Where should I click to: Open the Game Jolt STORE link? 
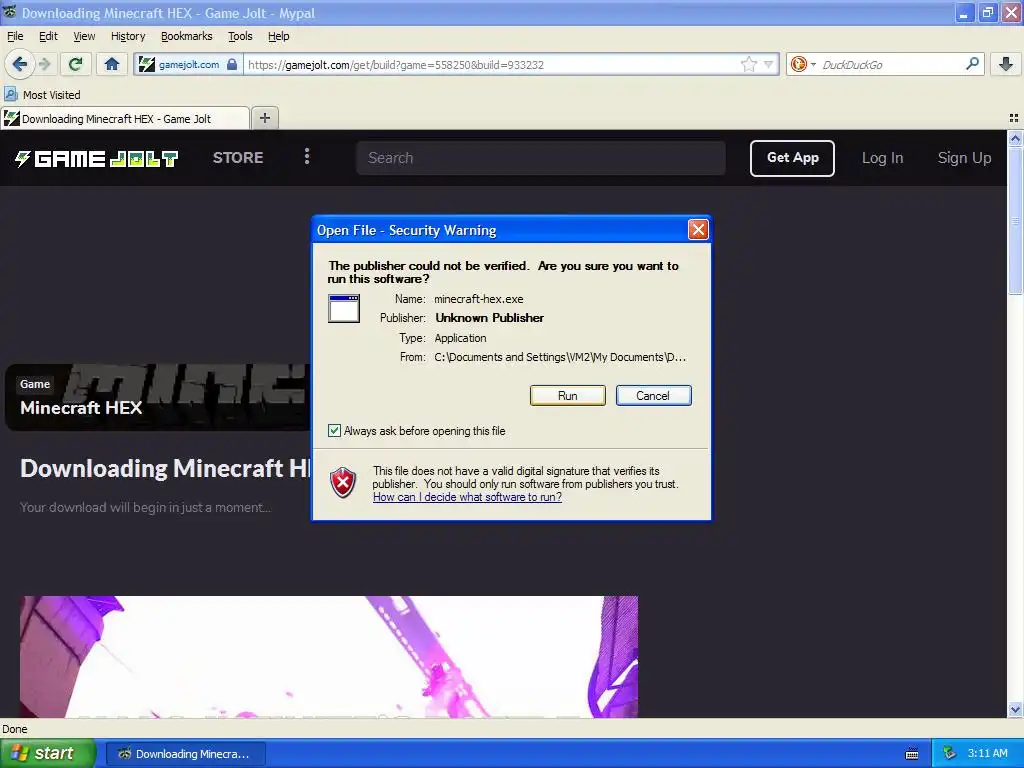pyautogui.click(x=238, y=157)
